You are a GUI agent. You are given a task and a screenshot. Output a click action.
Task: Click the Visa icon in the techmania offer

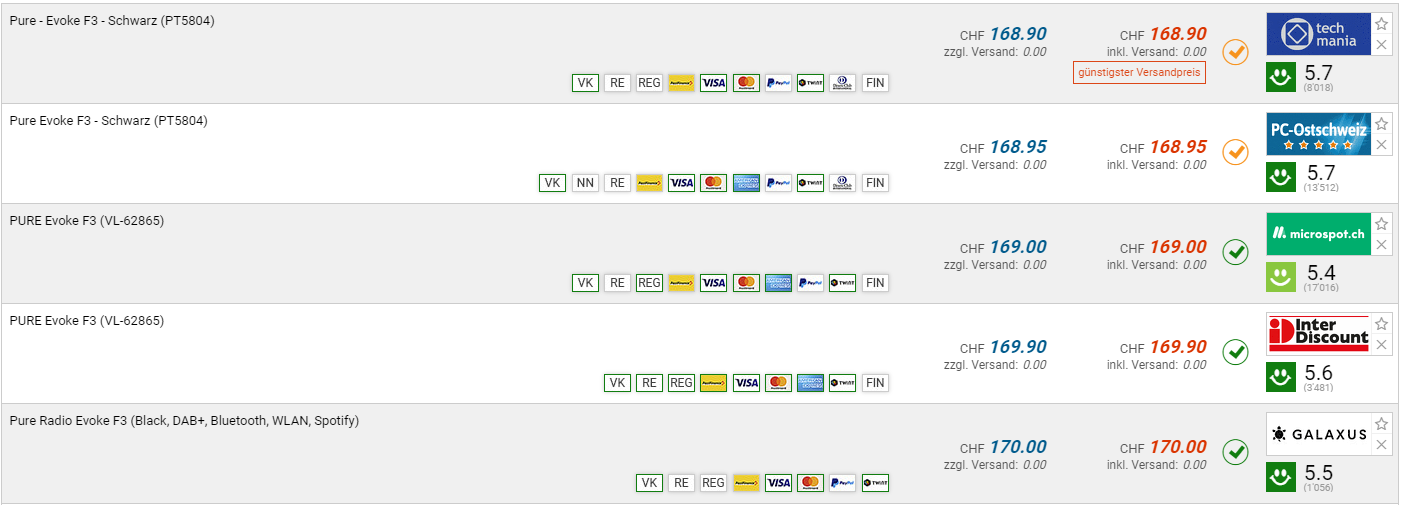(x=713, y=83)
